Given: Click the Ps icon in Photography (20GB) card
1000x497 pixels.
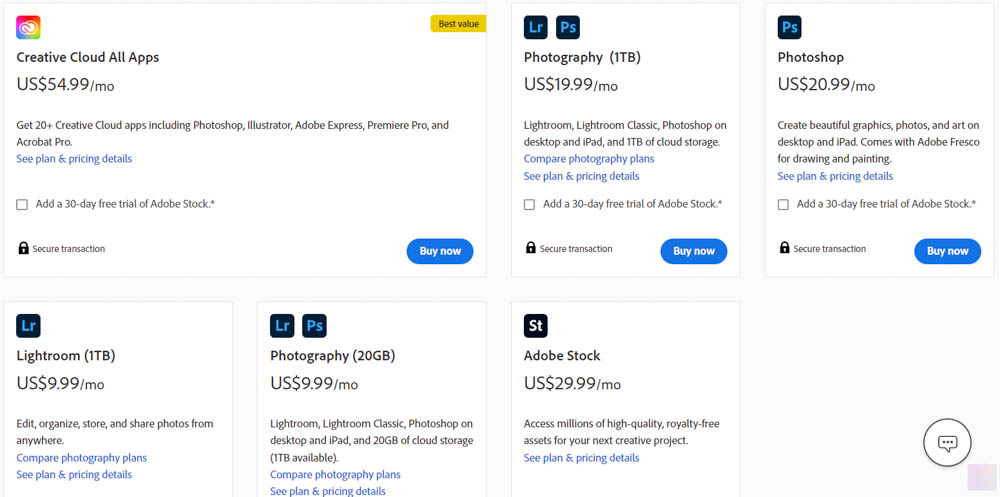Looking at the screenshot, I should tap(314, 326).
